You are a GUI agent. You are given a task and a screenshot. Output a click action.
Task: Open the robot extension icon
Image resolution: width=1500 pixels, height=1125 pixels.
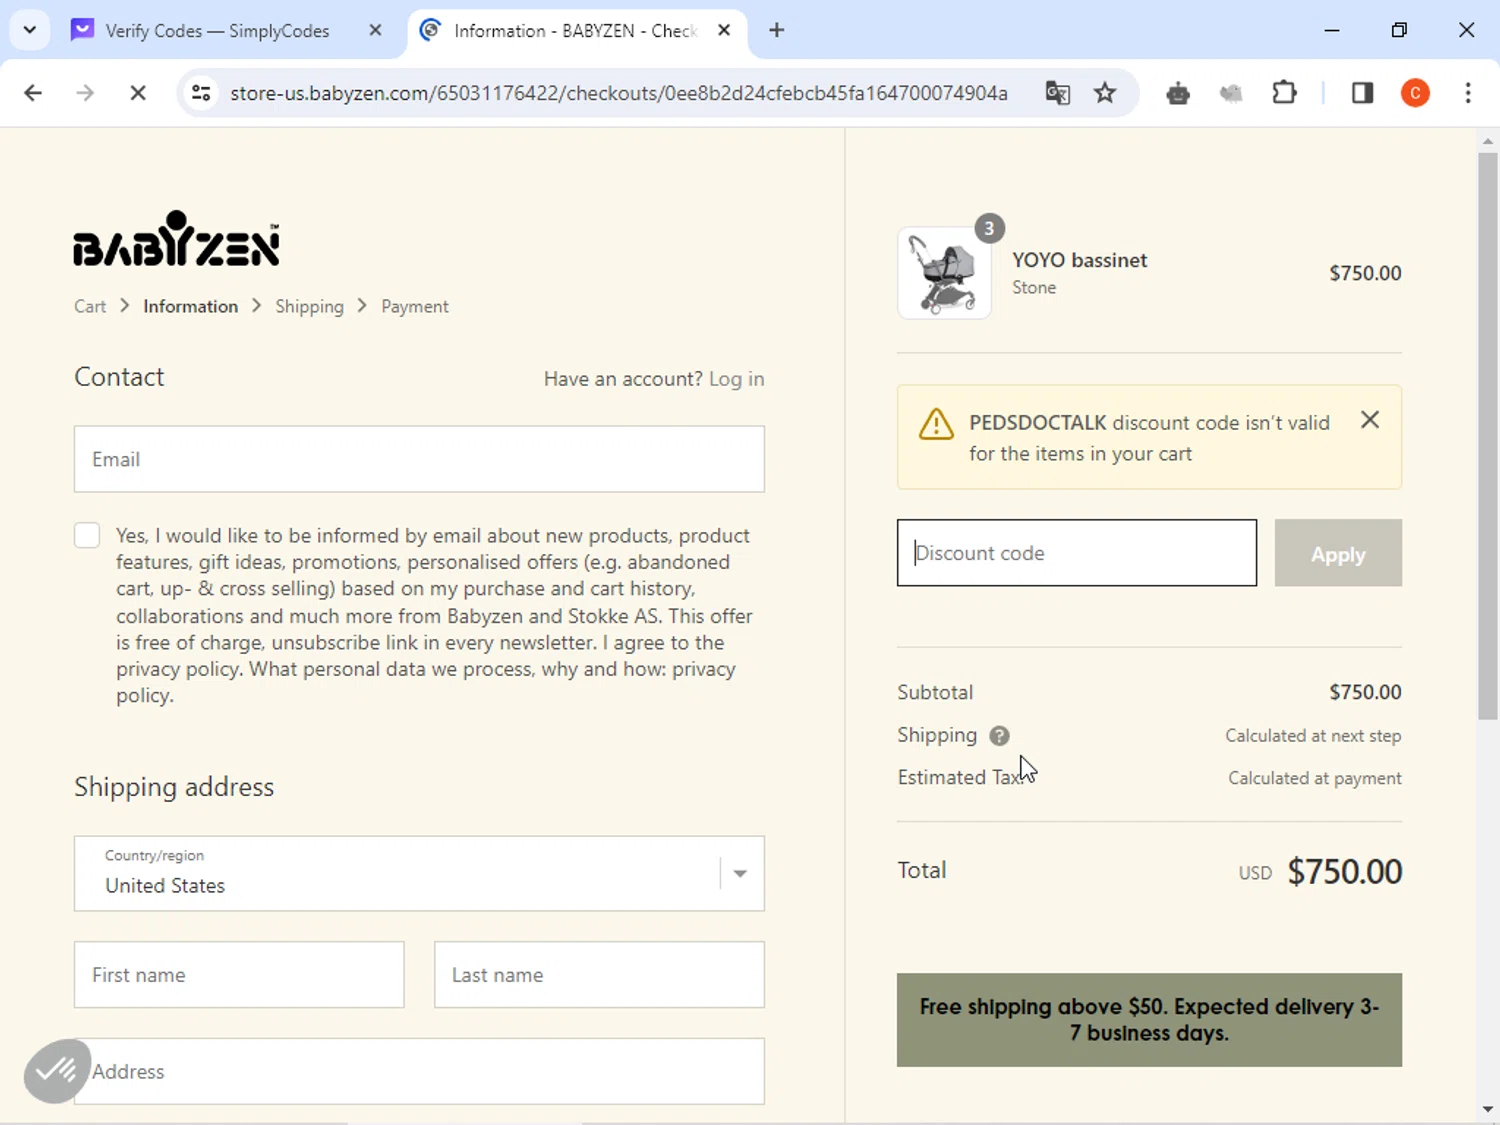(1178, 93)
